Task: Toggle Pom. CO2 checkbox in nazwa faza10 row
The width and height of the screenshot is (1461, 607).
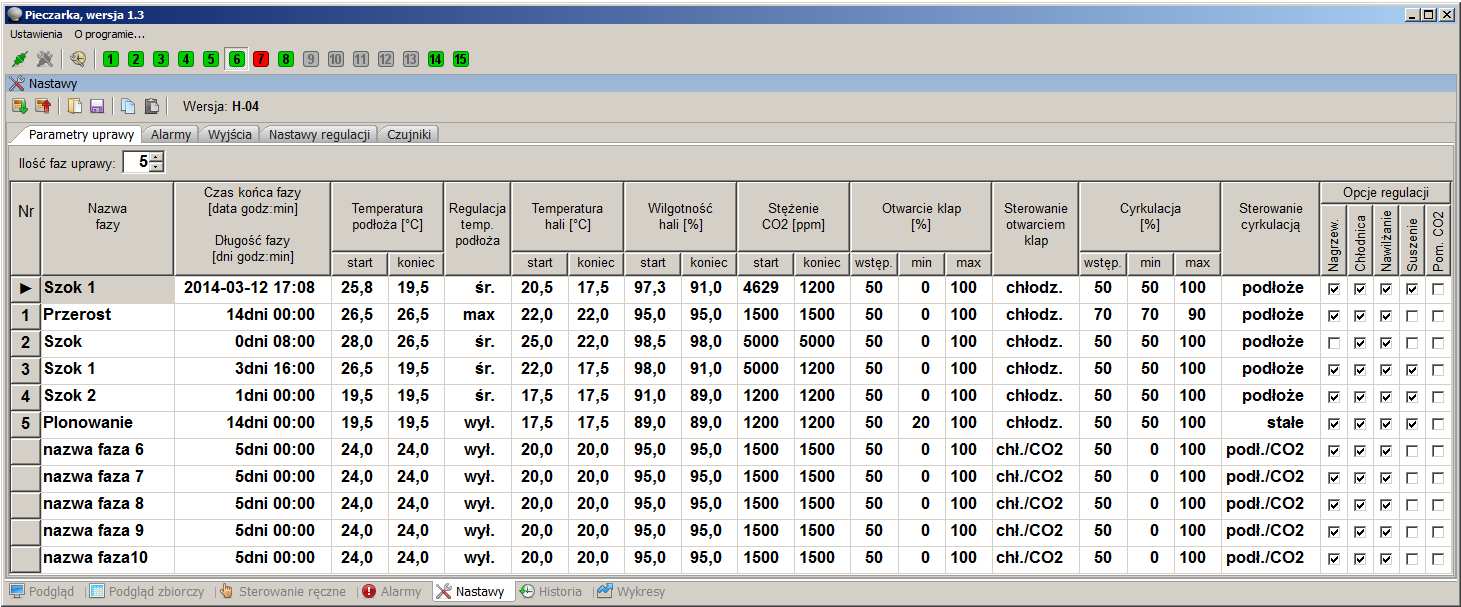Action: [x=1437, y=558]
